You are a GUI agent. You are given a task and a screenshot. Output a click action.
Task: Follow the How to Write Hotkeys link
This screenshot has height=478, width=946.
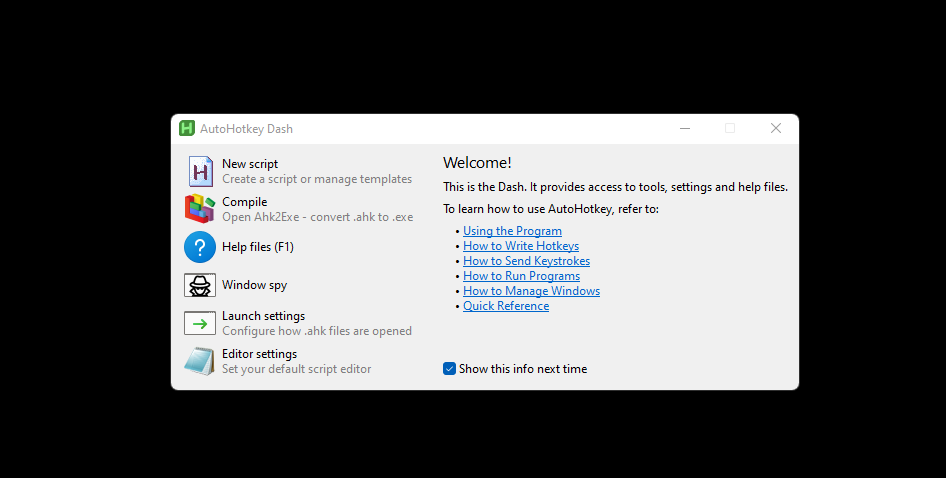(520, 246)
